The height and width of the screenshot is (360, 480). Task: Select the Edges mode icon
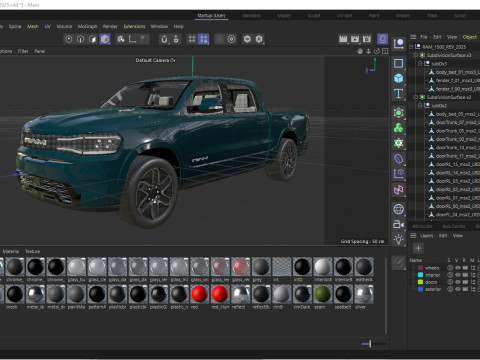(81, 39)
